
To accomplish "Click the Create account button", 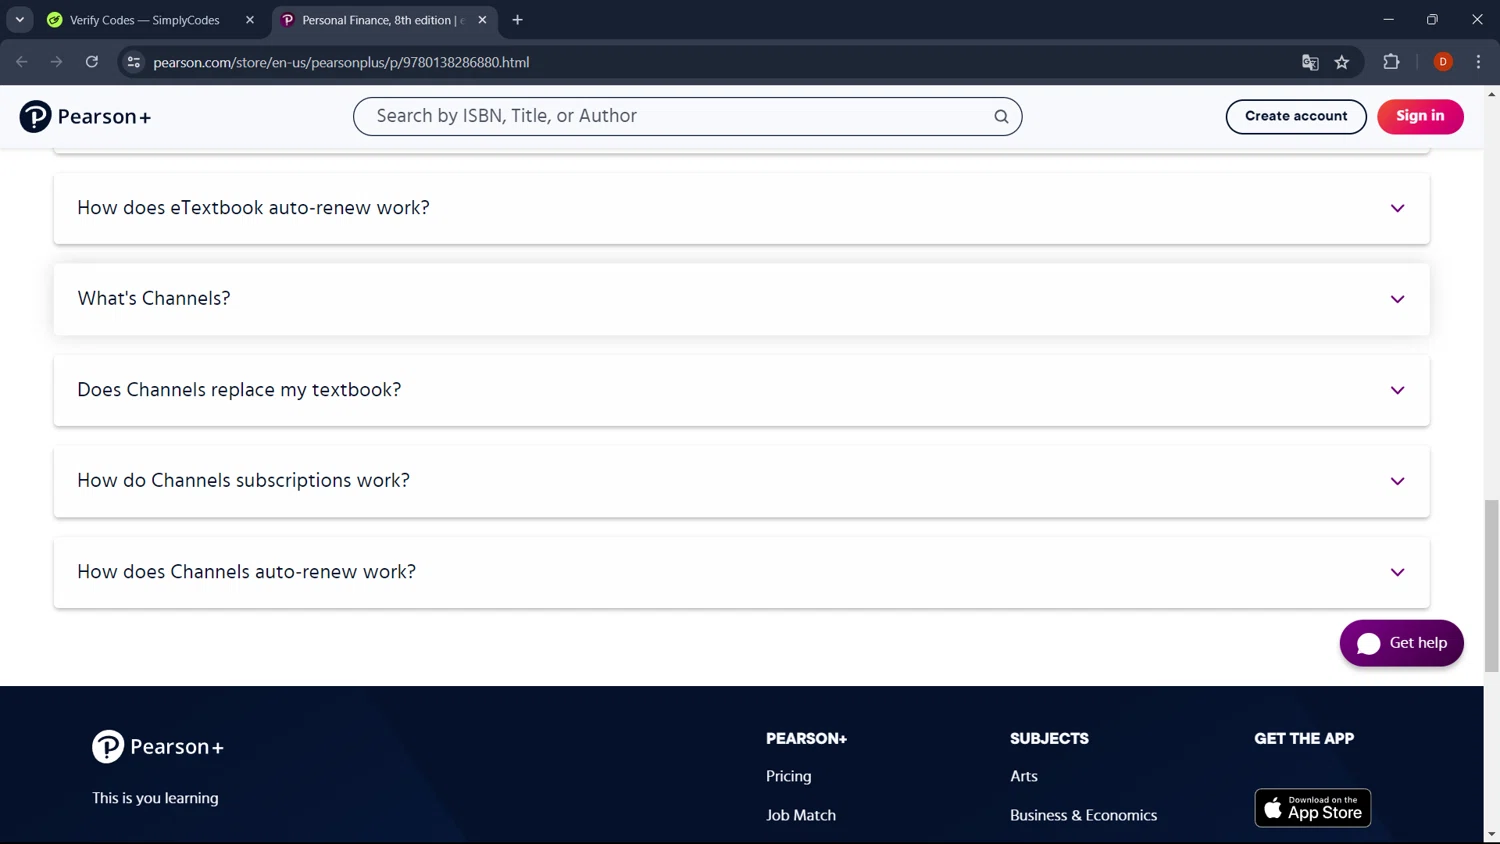I will [1296, 116].
